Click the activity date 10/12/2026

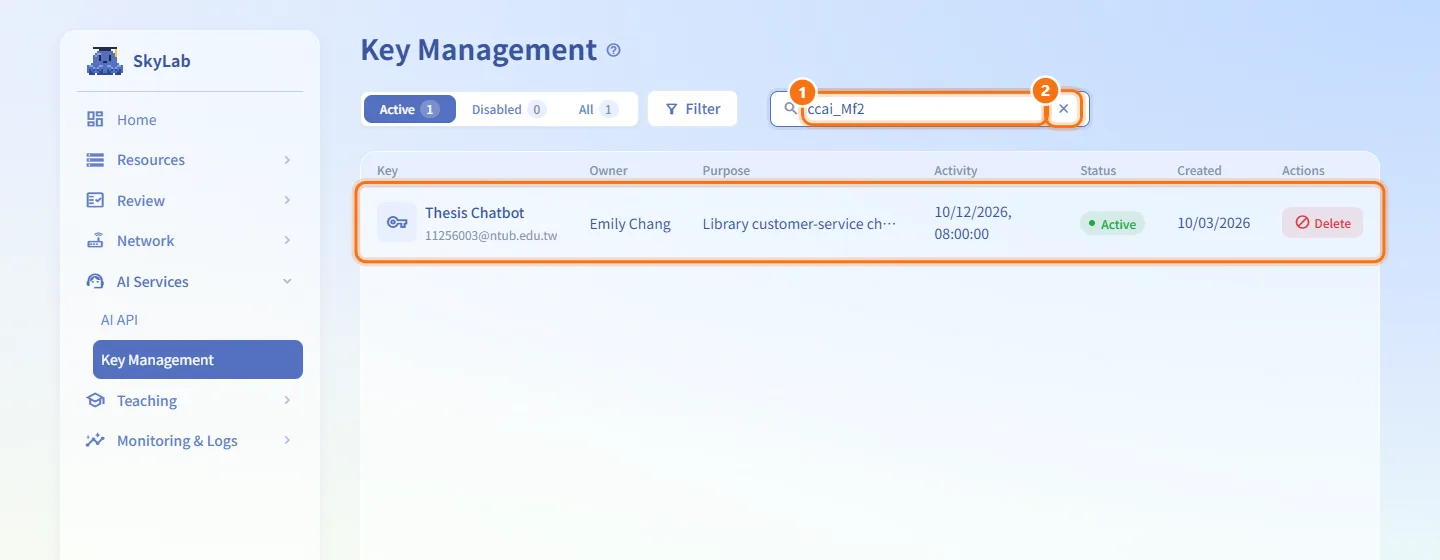pyautogui.click(x=973, y=213)
